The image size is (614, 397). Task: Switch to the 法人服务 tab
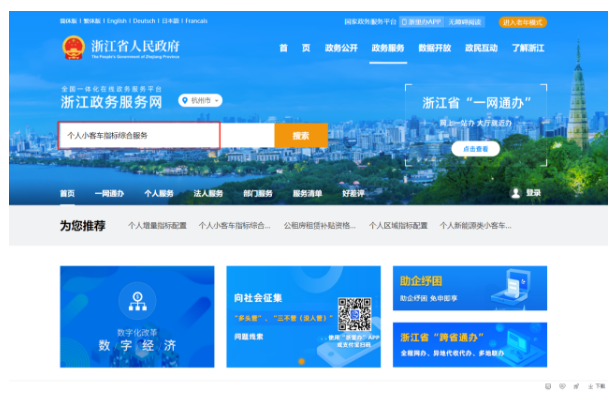point(208,193)
